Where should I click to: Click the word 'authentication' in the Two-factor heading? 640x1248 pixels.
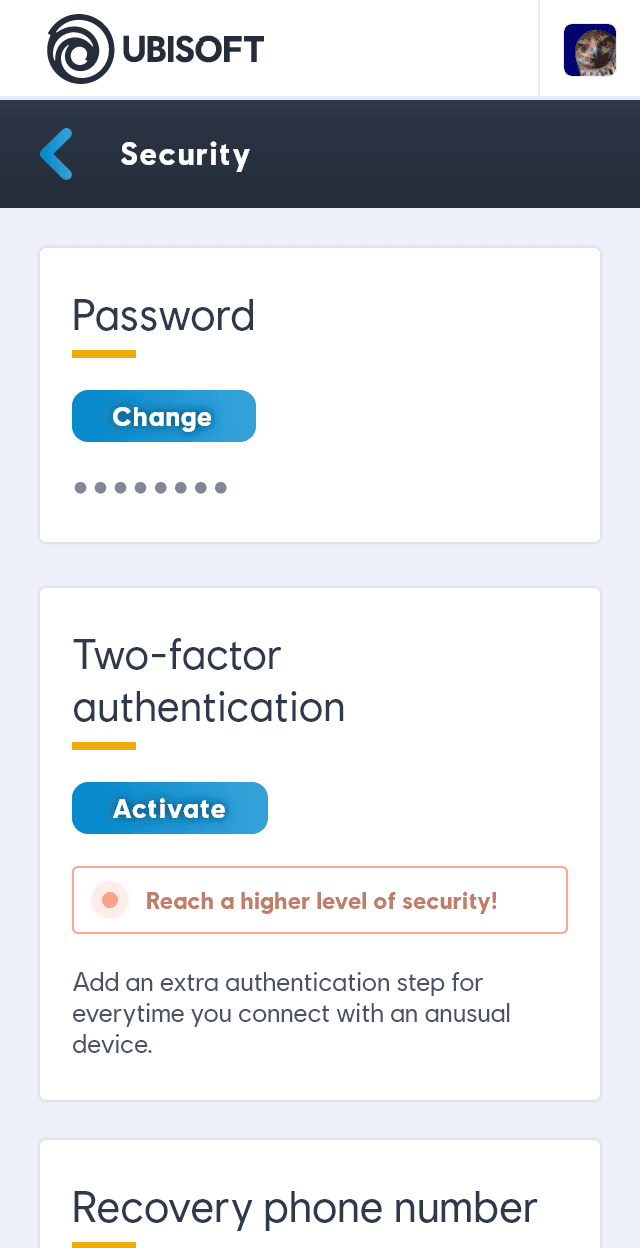tap(209, 708)
